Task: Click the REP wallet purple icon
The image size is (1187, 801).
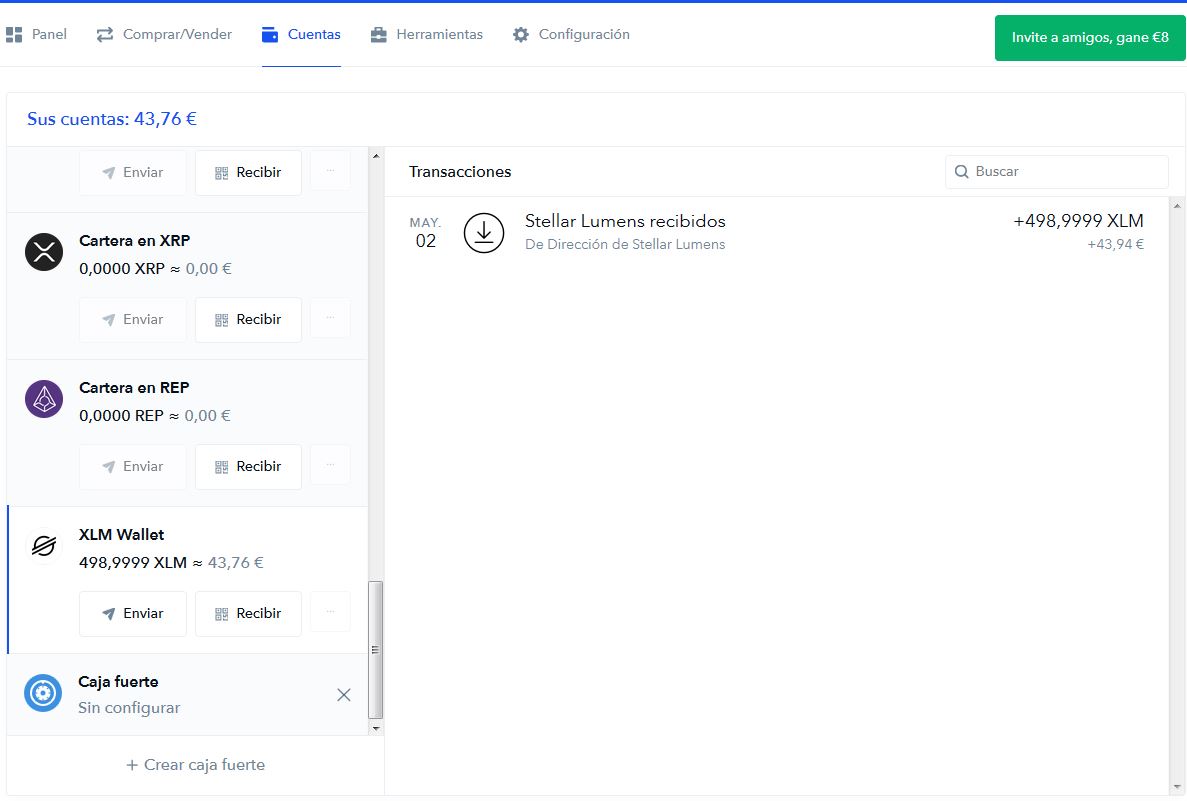Action: point(44,399)
